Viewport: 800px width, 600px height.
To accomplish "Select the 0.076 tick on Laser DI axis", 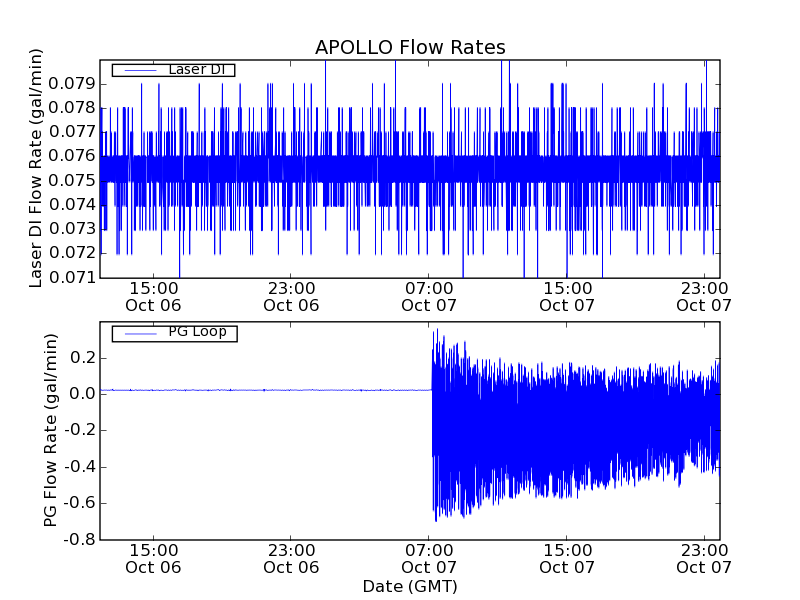I will click(72, 156).
